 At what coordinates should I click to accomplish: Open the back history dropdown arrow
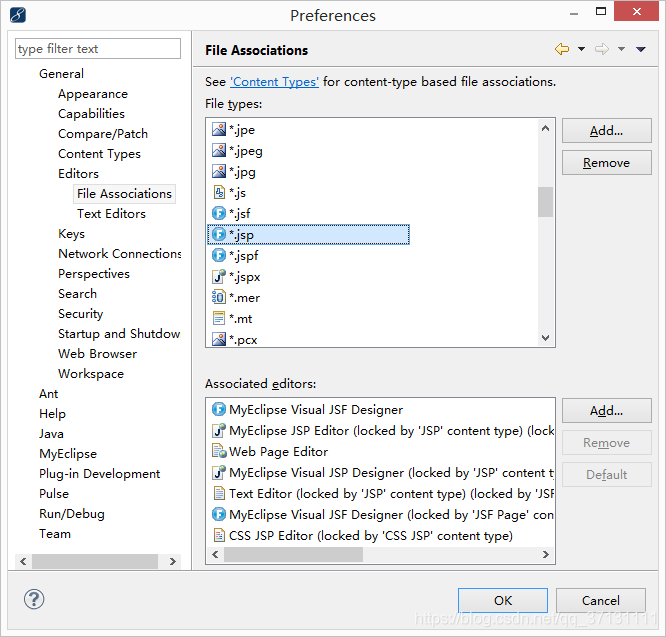[581, 49]
